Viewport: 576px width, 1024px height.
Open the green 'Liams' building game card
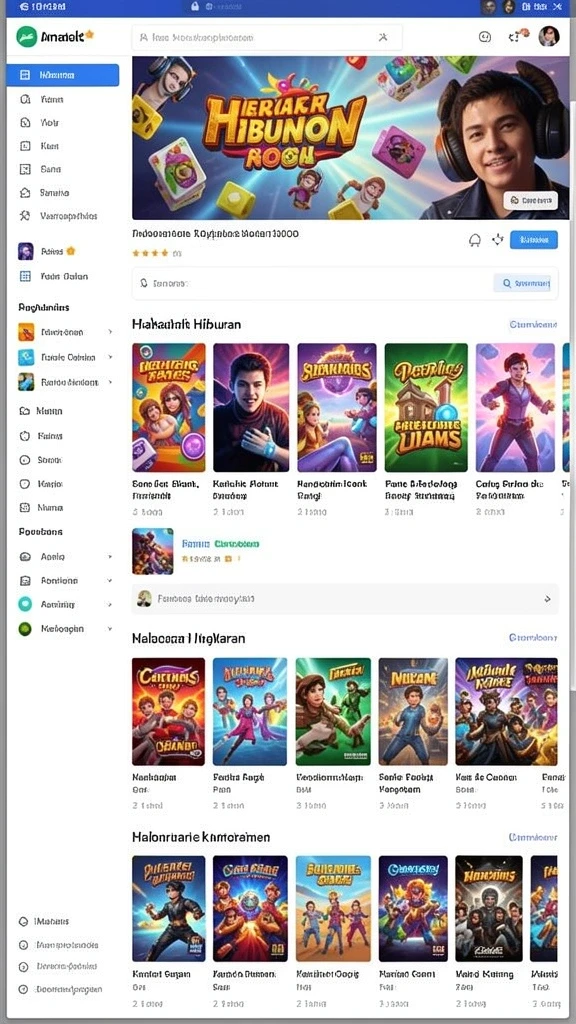pos(426,408)
